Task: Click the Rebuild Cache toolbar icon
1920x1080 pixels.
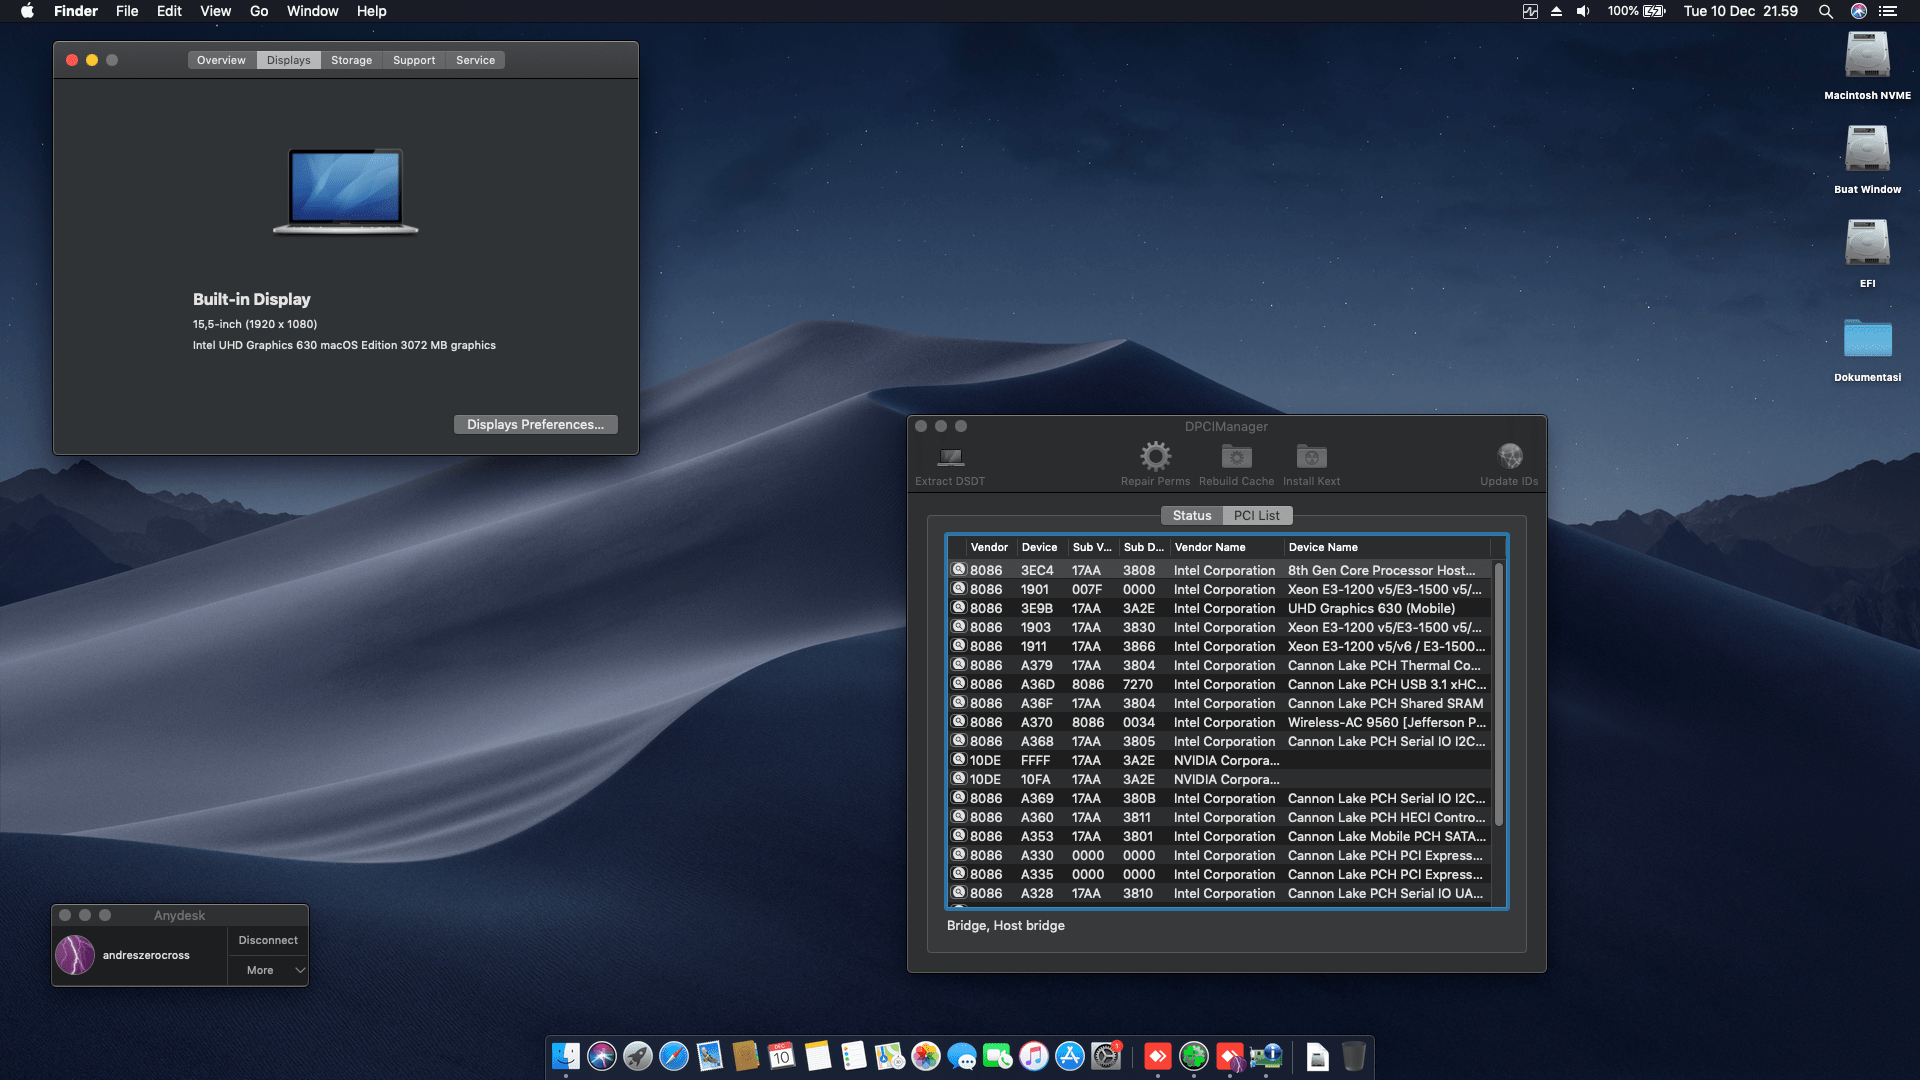Action: tap(1237, 457)
